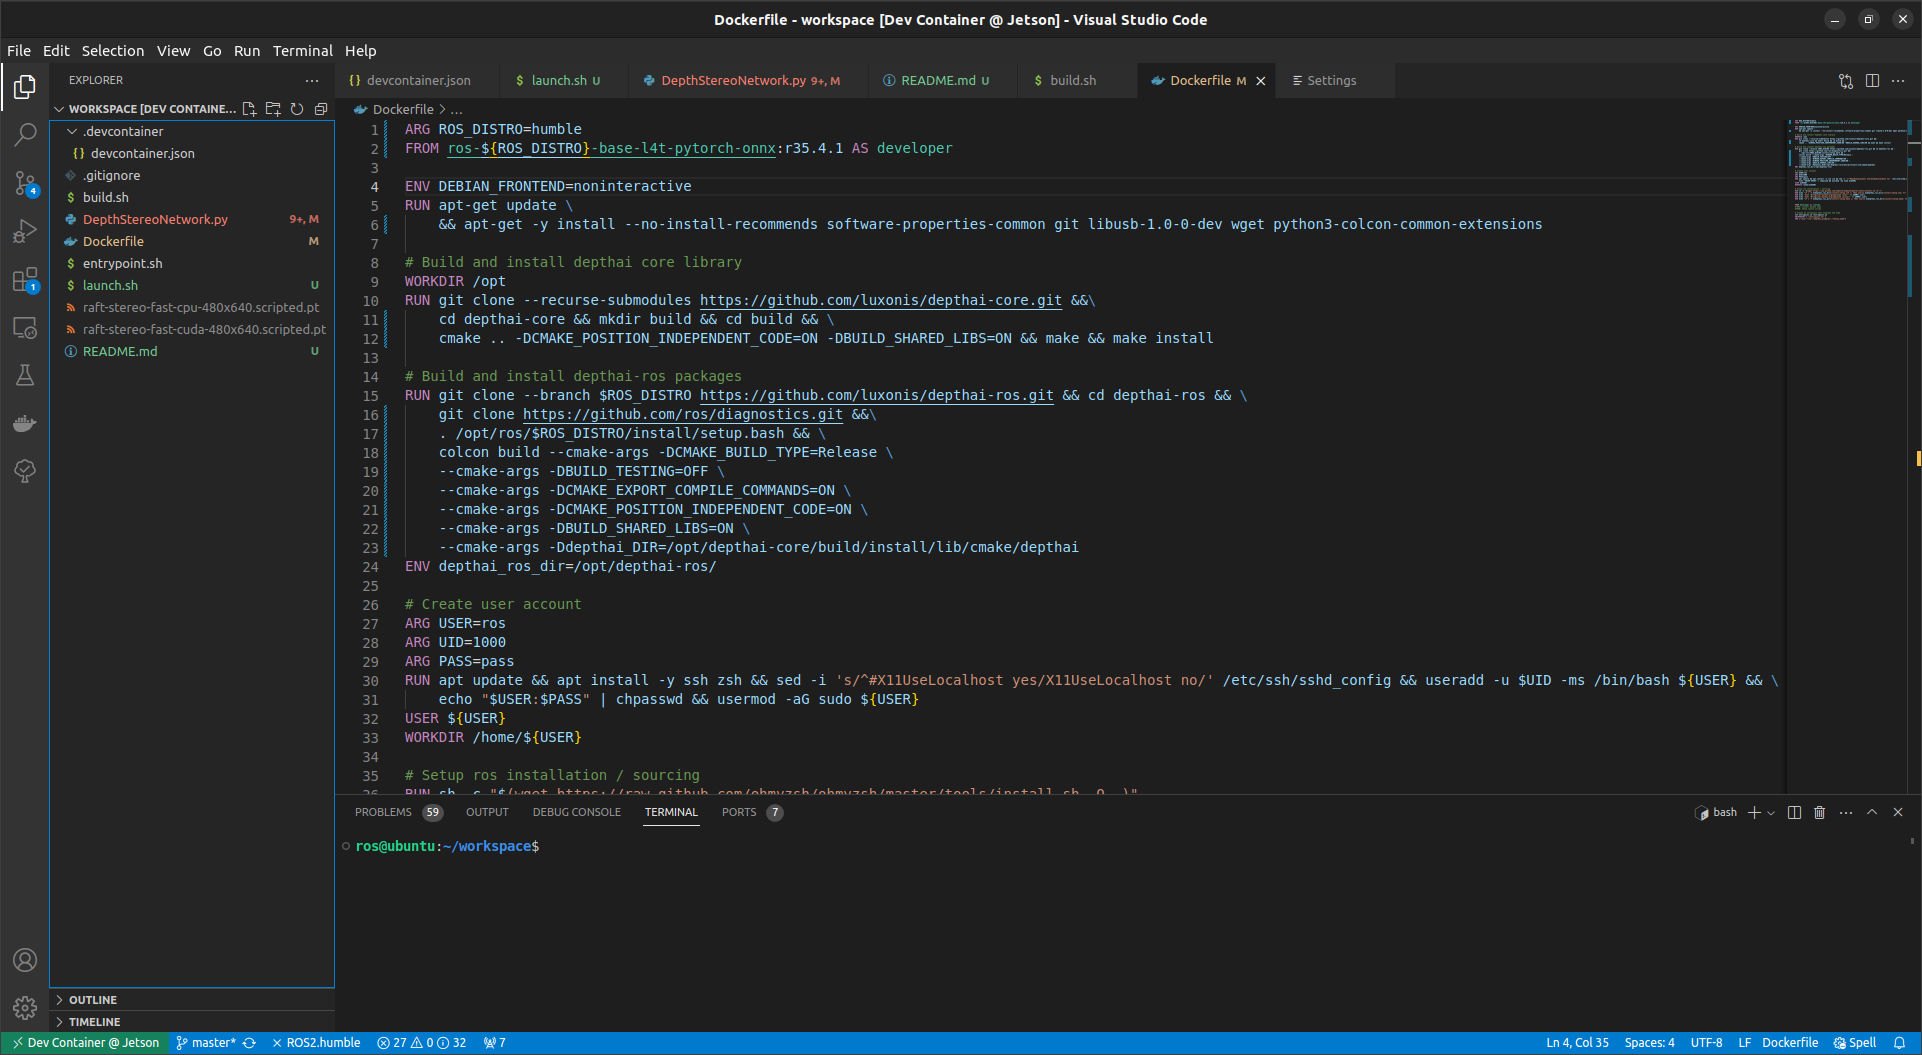The height and width of the screenshot is (1055, 1922).
Task: Toggle the Spell checker status item
Action: point(1855,1043)
